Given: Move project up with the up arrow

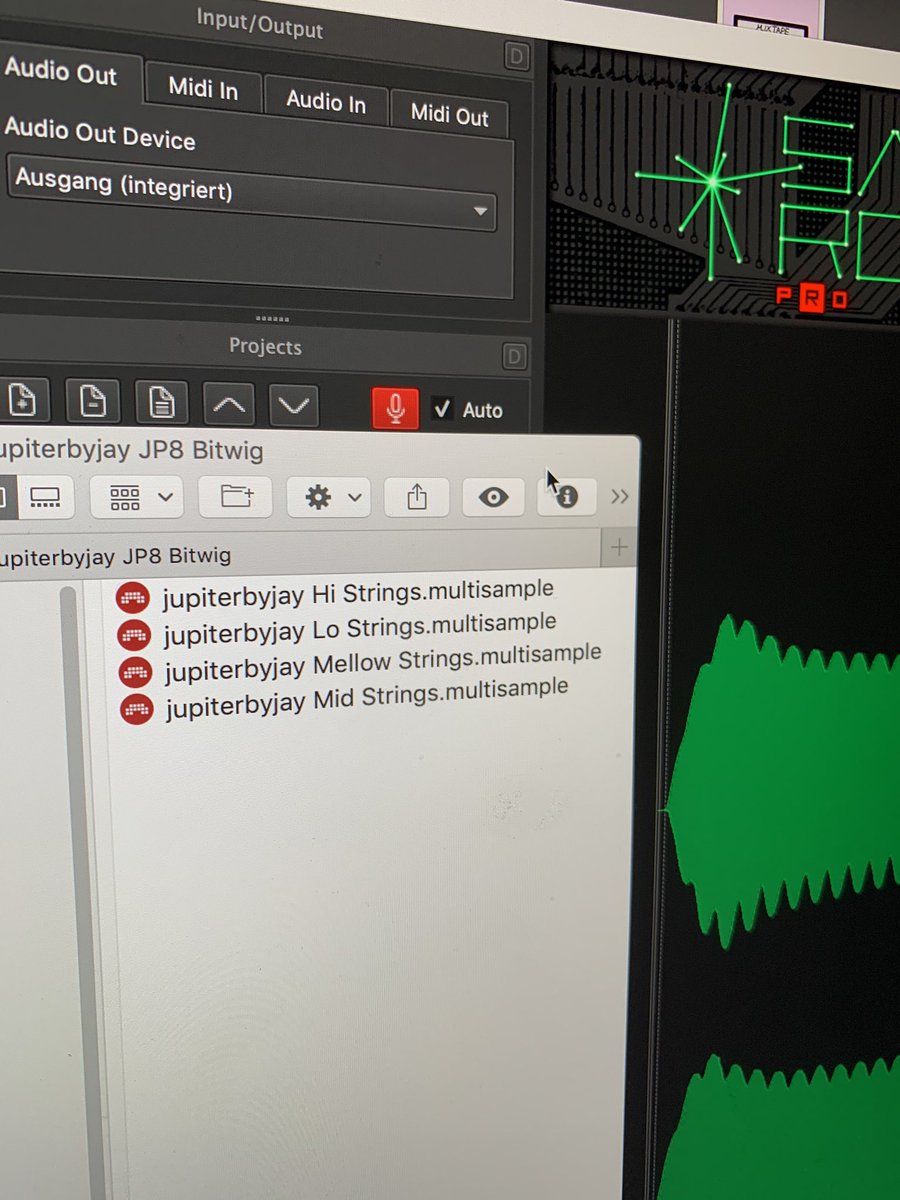Looking at the screenshot, I should (229, 406).
